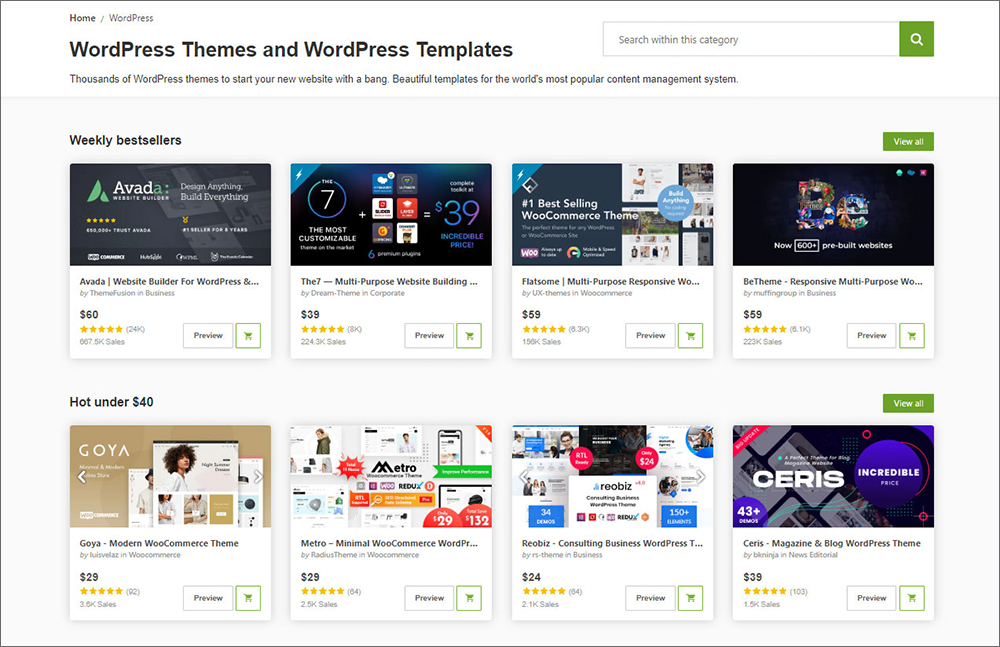Image resolution: width=1000 pixels, height=647 pixels.
Task: Open Corporate category under The7
Action: (387, 294)
